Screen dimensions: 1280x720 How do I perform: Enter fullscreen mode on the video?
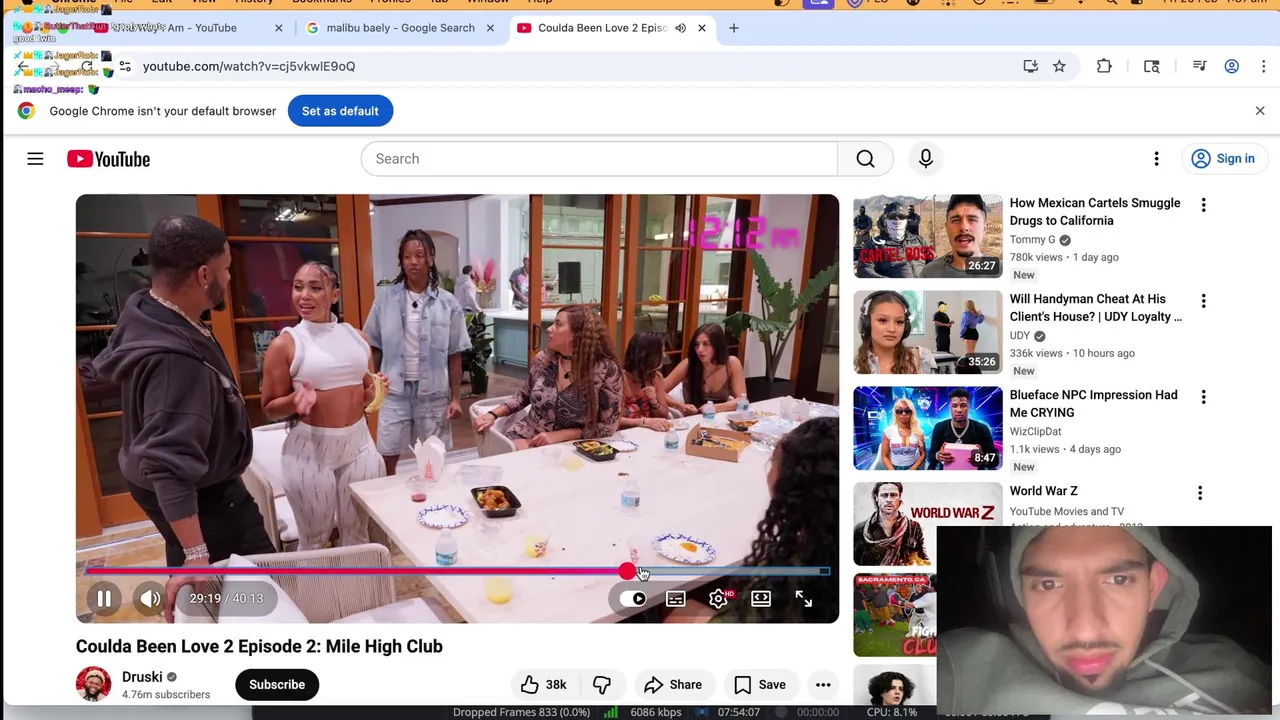[x=804, y=599]
